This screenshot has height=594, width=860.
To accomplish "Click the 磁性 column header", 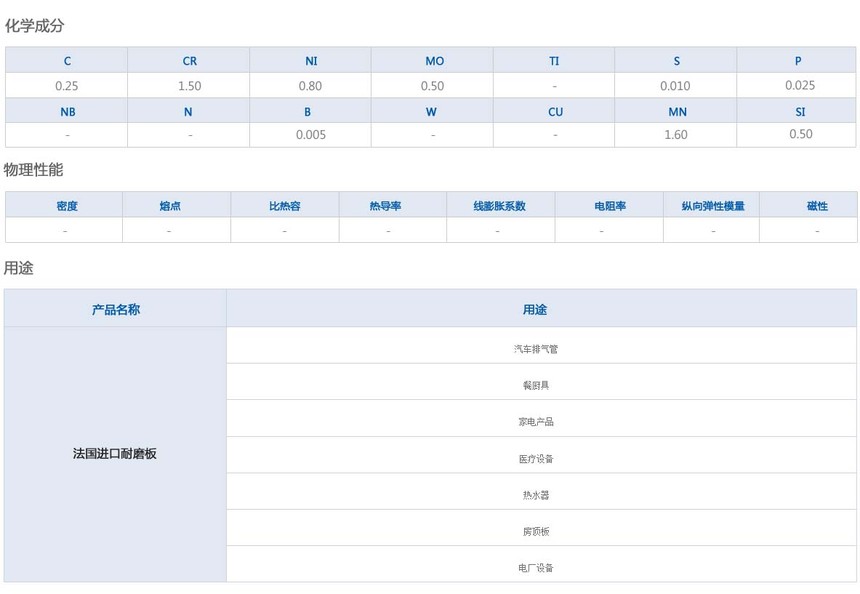I will tap(817, 206).
